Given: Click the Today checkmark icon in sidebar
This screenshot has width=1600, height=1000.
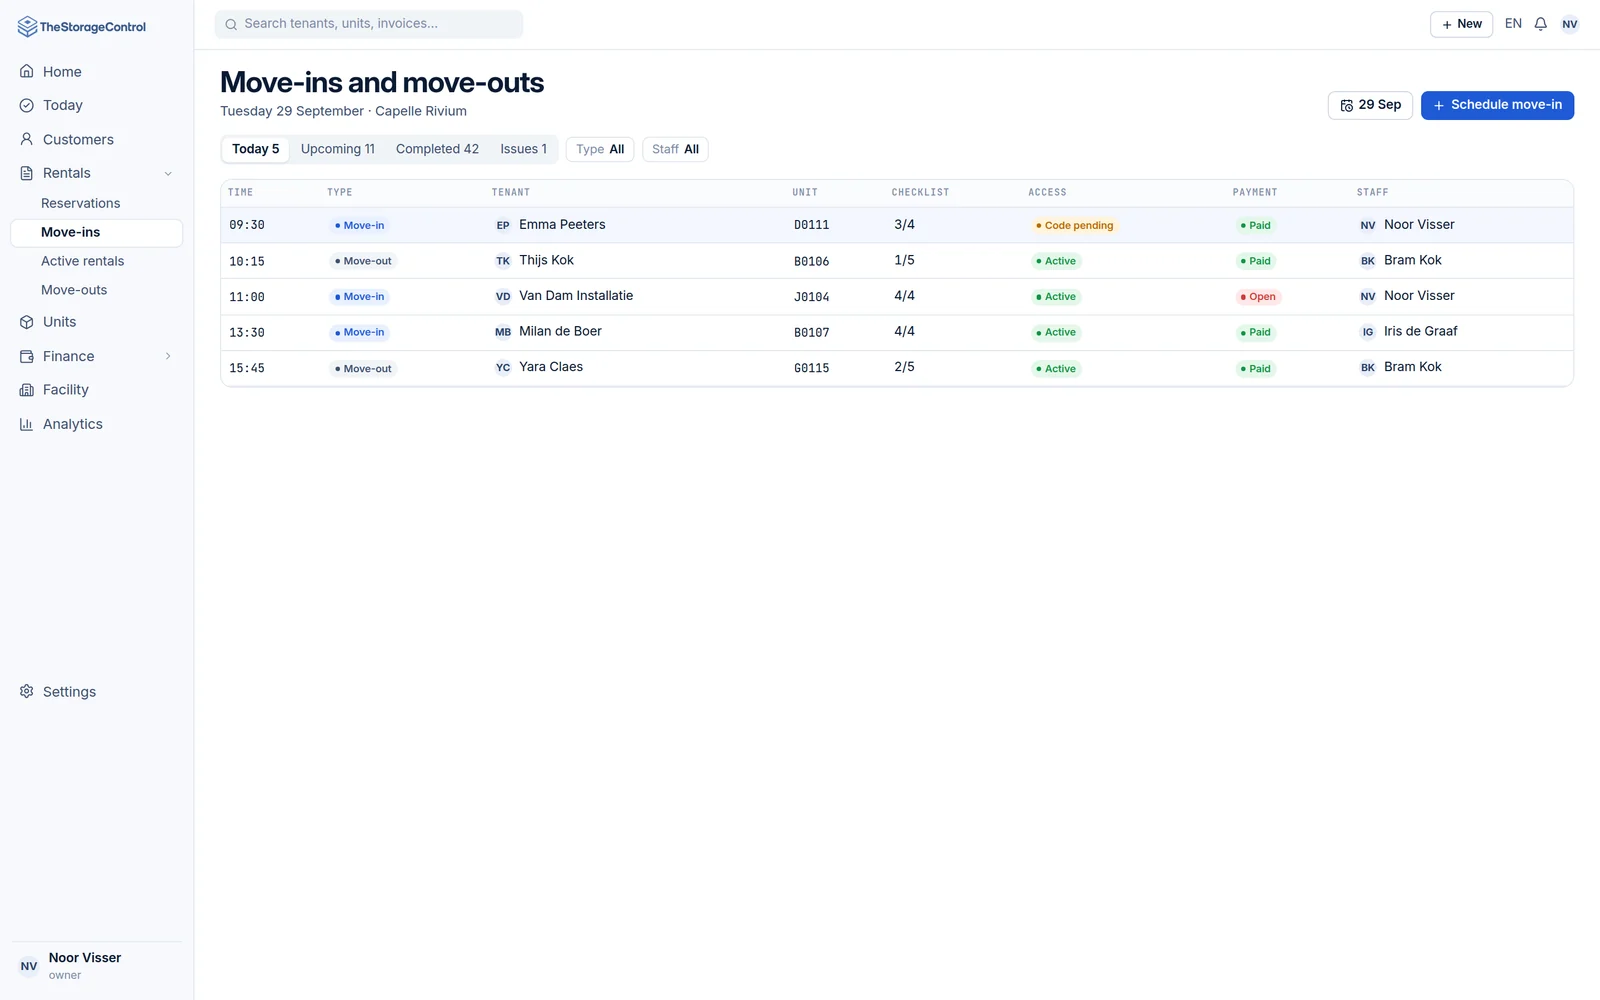Looking at the screenshot, I should [27, 105].
